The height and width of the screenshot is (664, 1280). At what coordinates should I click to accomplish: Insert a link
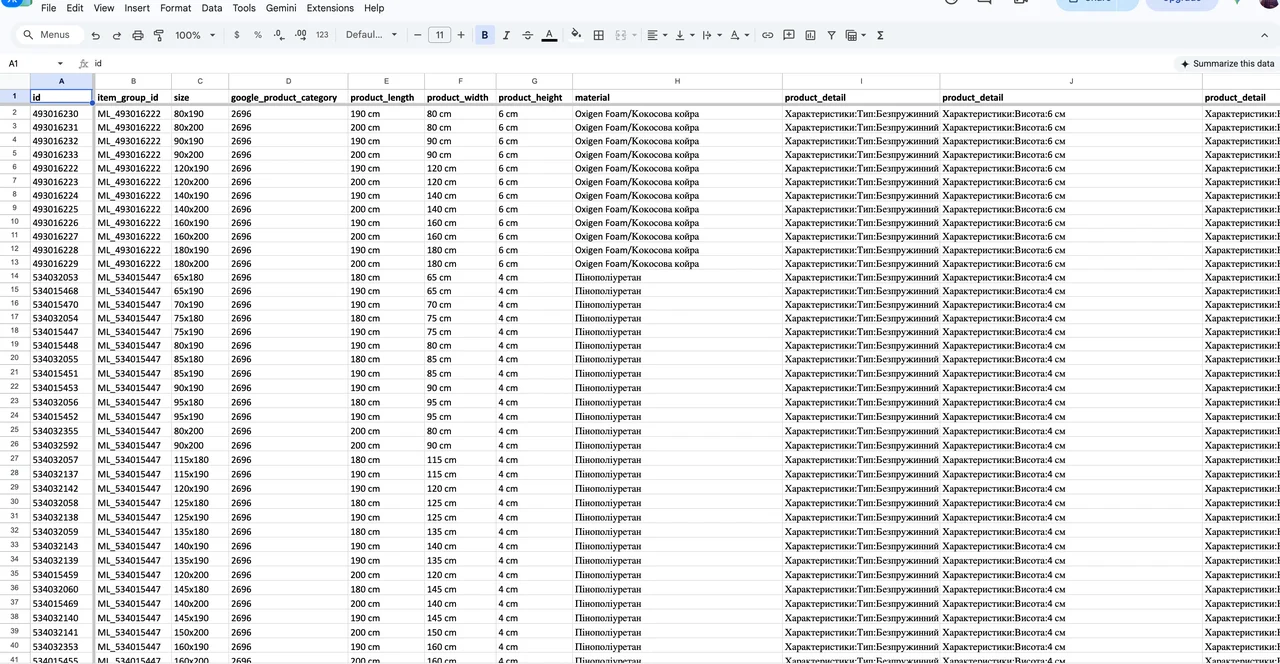pos(768,35)
